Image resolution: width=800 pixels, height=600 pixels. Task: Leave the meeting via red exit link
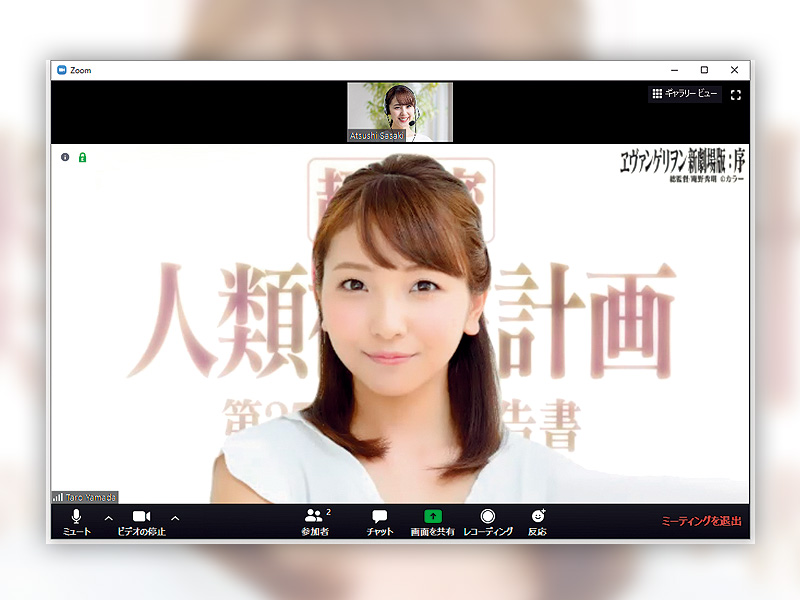702,521
